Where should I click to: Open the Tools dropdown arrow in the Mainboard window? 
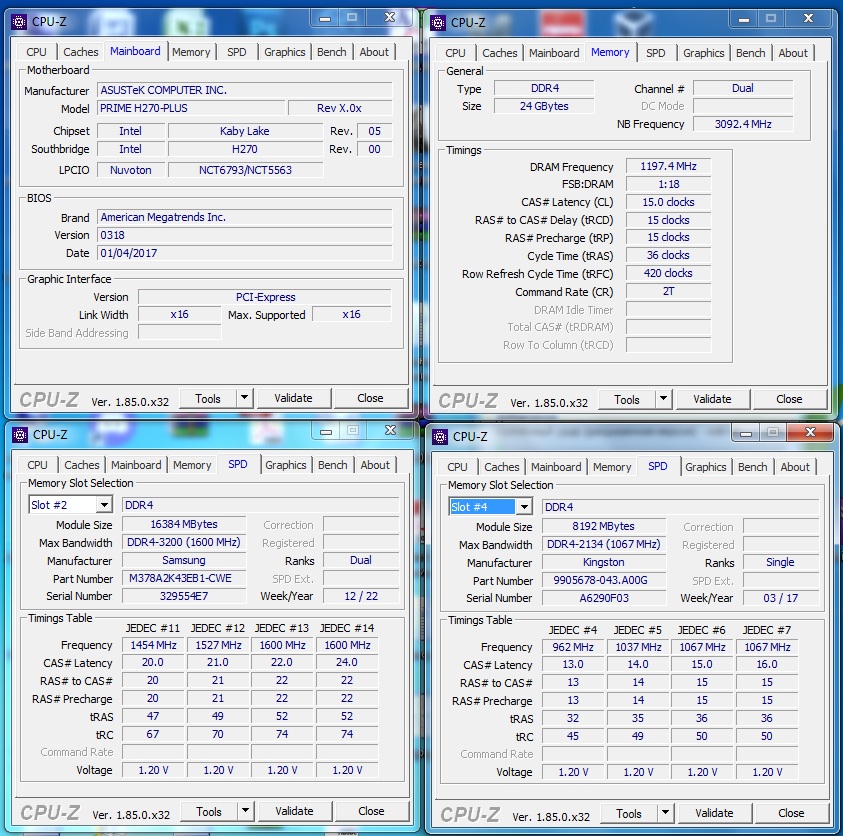tap(243, 398)
